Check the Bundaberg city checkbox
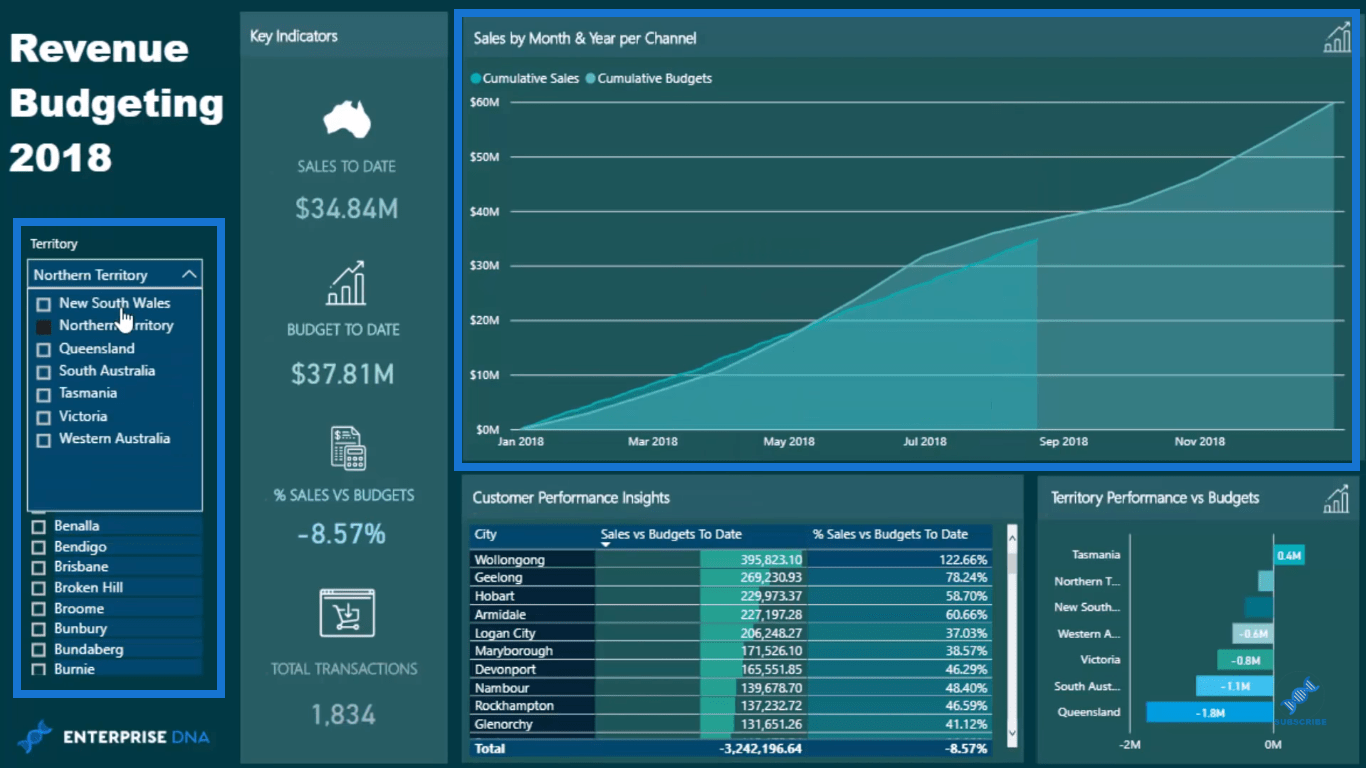 39,650
